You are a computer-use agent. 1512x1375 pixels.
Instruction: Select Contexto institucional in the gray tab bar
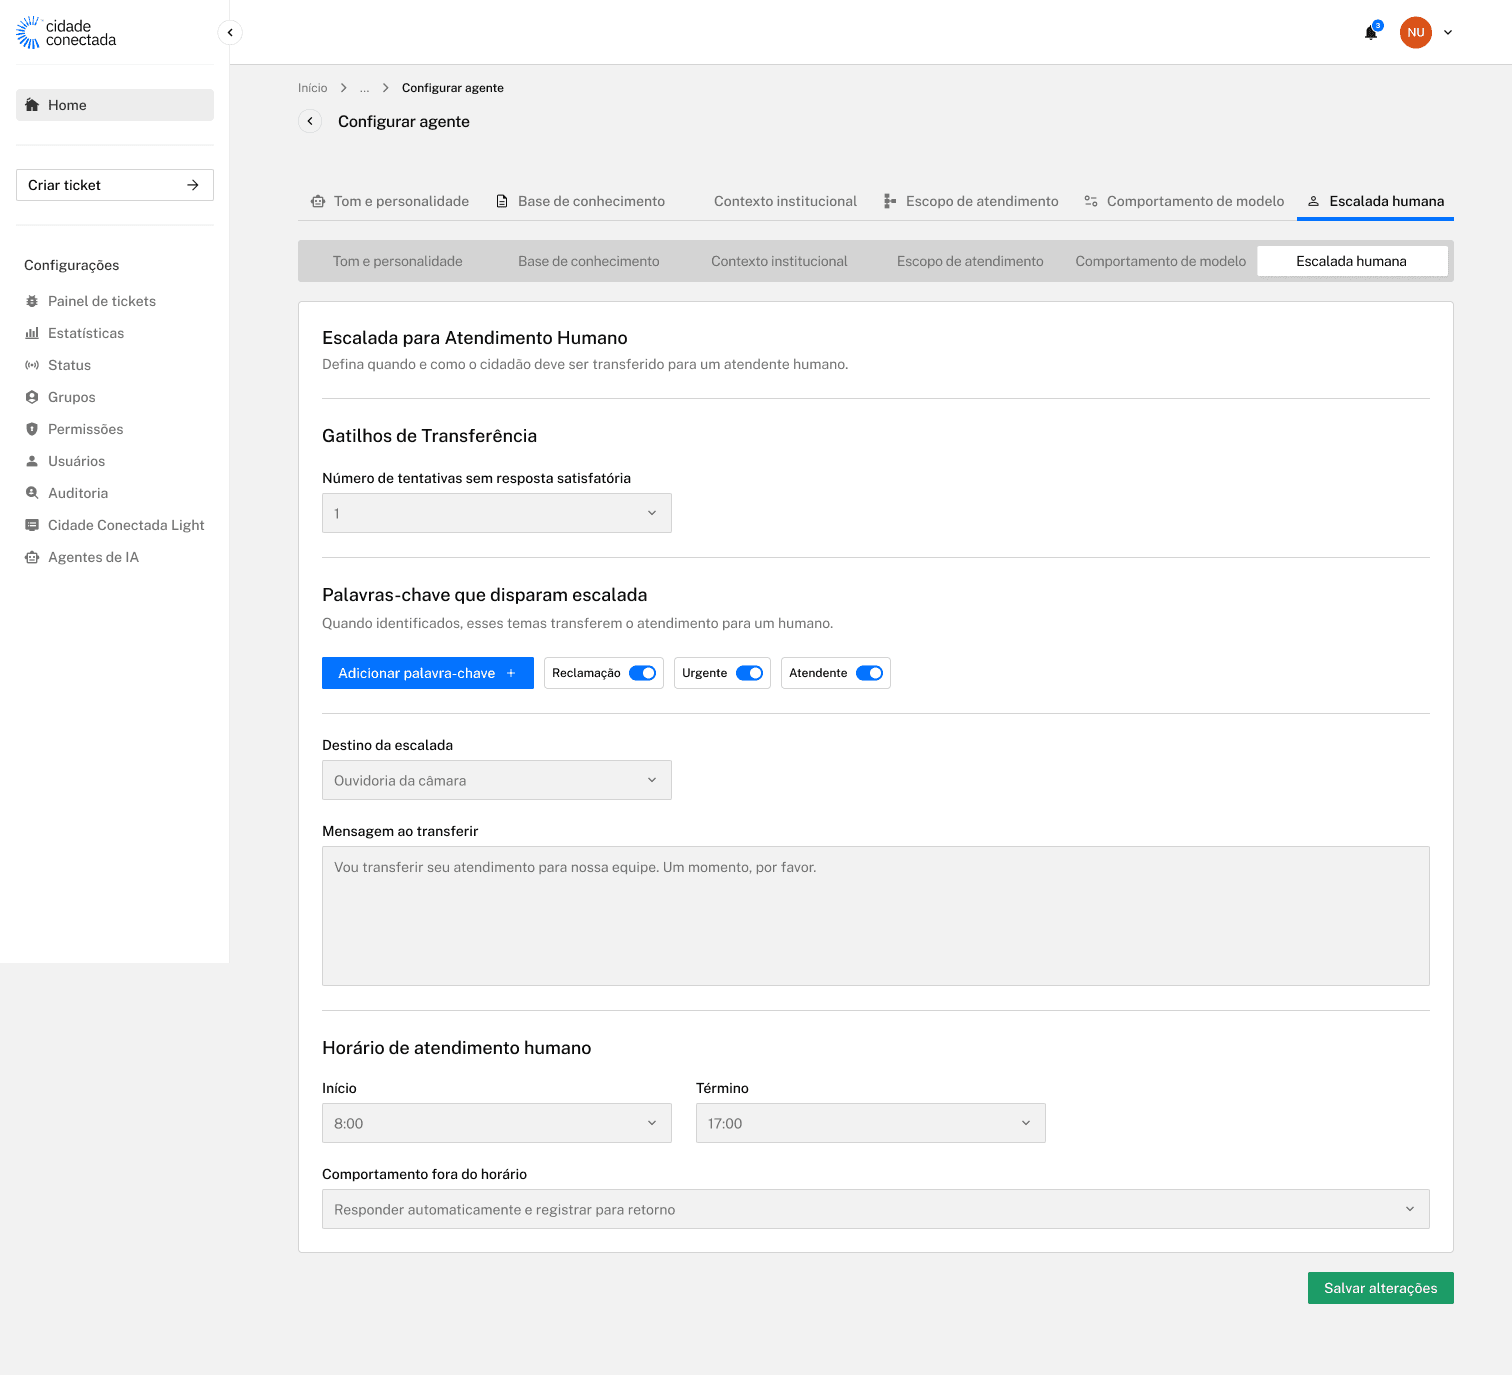coord(779,261)
